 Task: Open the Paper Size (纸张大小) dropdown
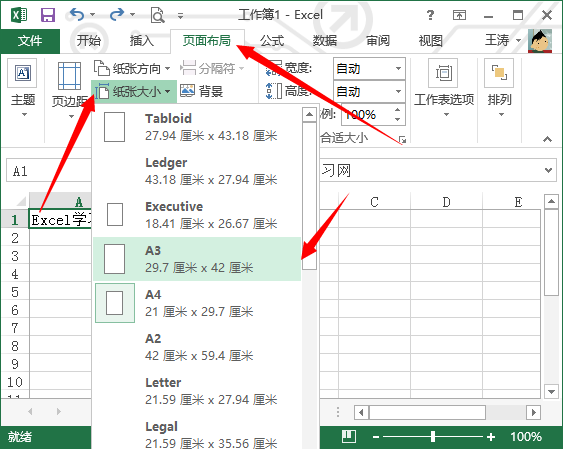(134, 92)
